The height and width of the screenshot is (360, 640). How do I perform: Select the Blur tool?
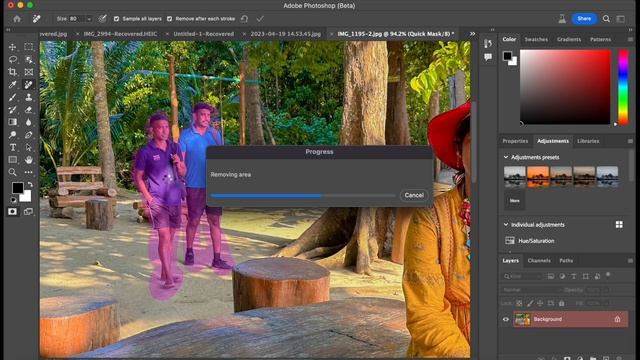(x=29, y=122)
